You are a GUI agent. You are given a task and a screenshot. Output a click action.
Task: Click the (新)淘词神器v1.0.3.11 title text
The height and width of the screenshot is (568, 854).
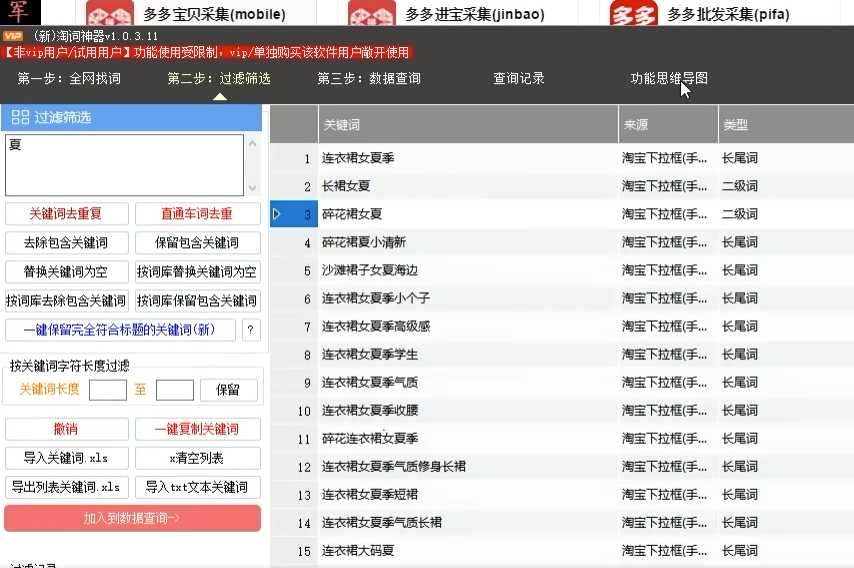click(x=95, y=36)
